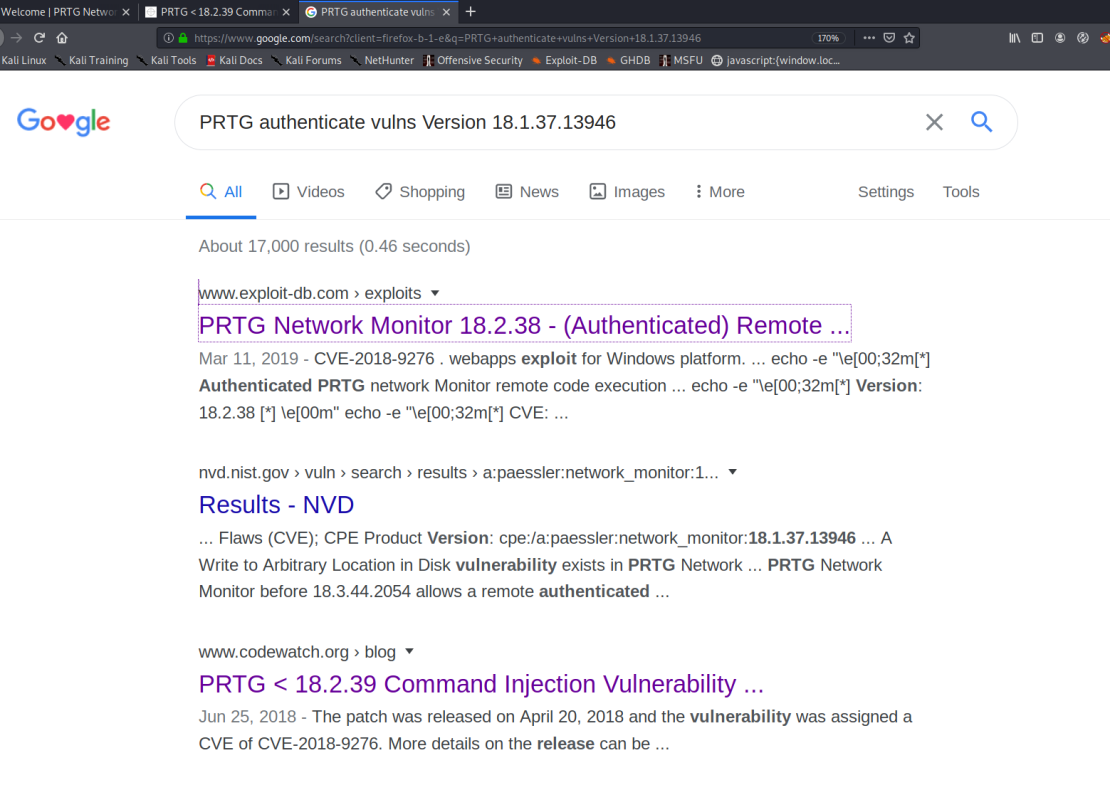The width and height of the screenshot is (1110, 790).
Task: Open the Firefox library icon
Action: coord(1014,38)
